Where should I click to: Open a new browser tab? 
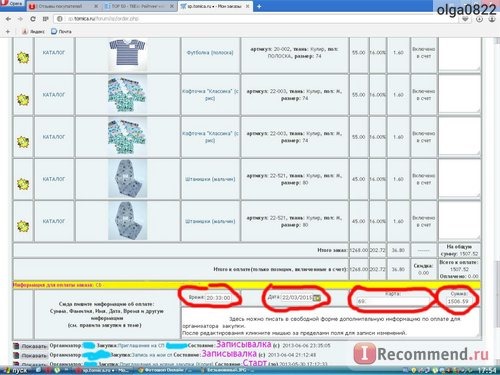(259, 6)
